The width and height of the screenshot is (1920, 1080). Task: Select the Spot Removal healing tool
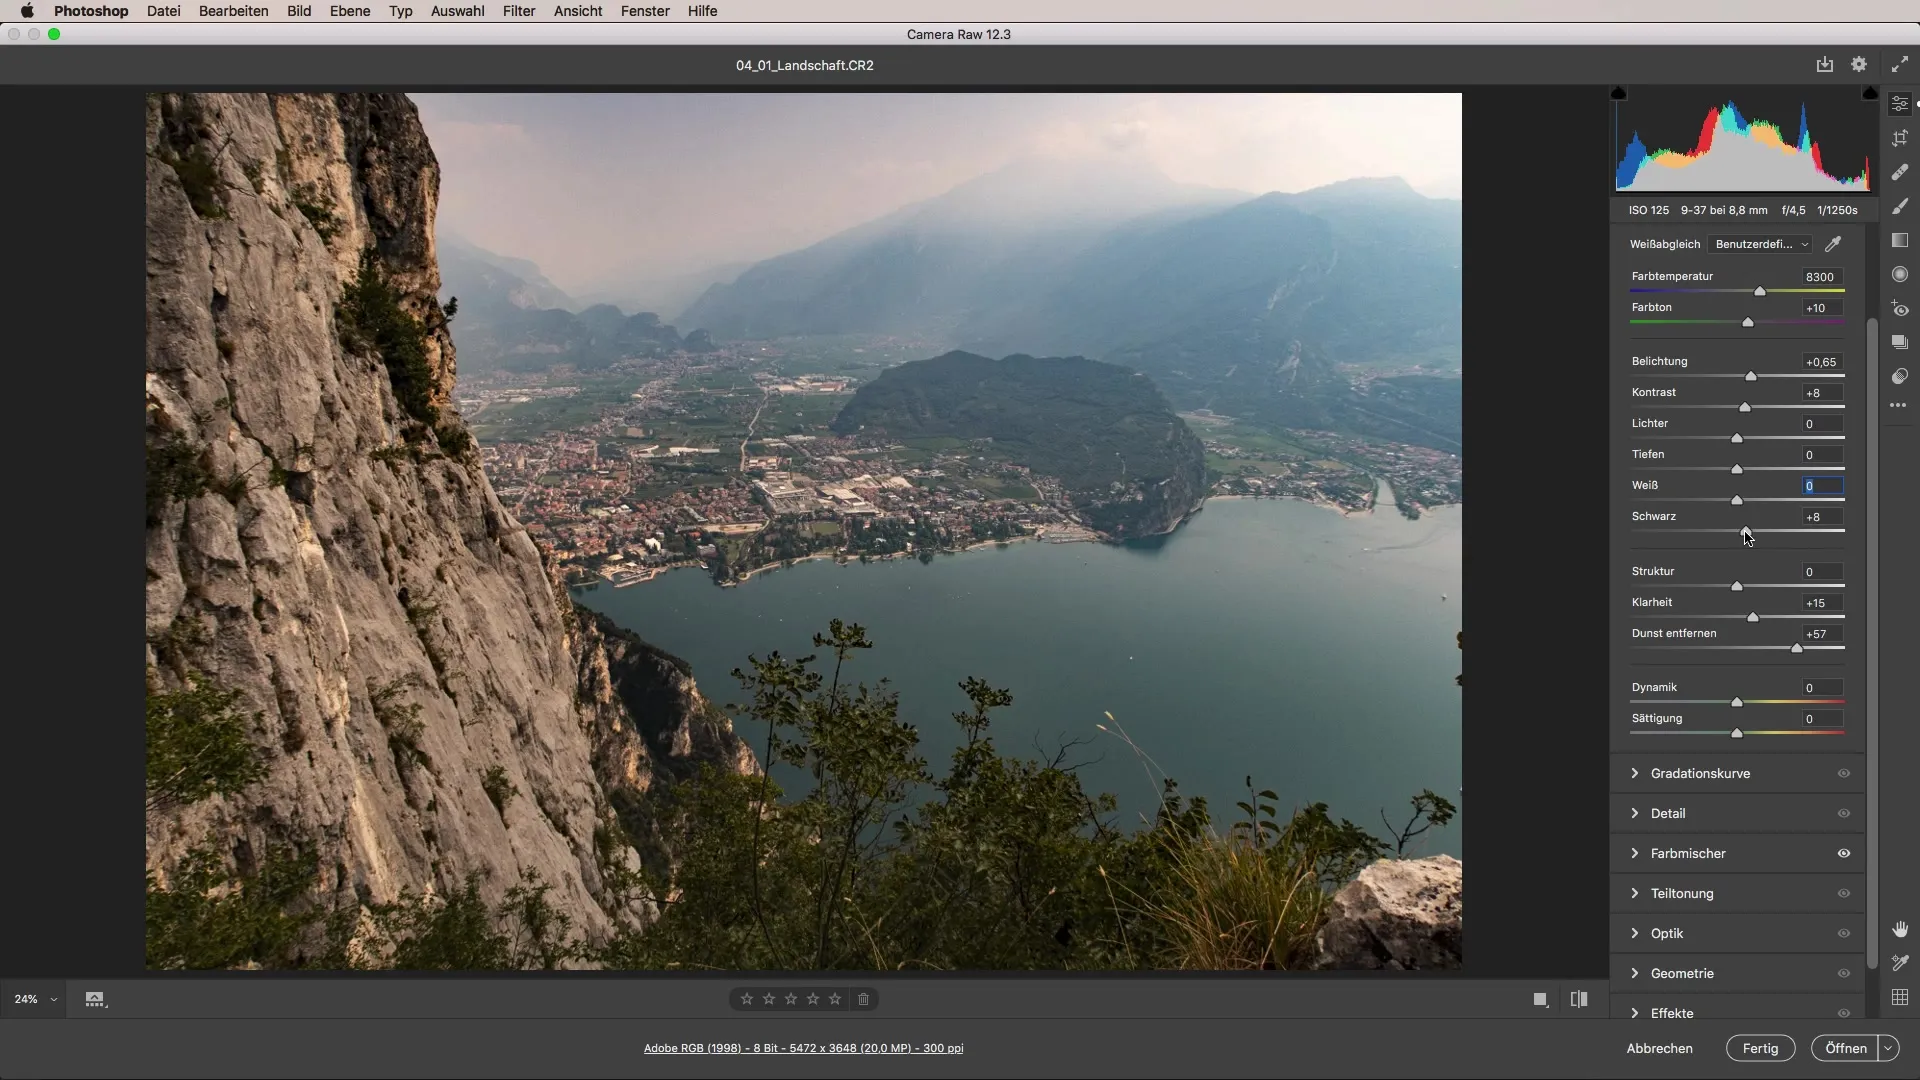(1900, 173)
